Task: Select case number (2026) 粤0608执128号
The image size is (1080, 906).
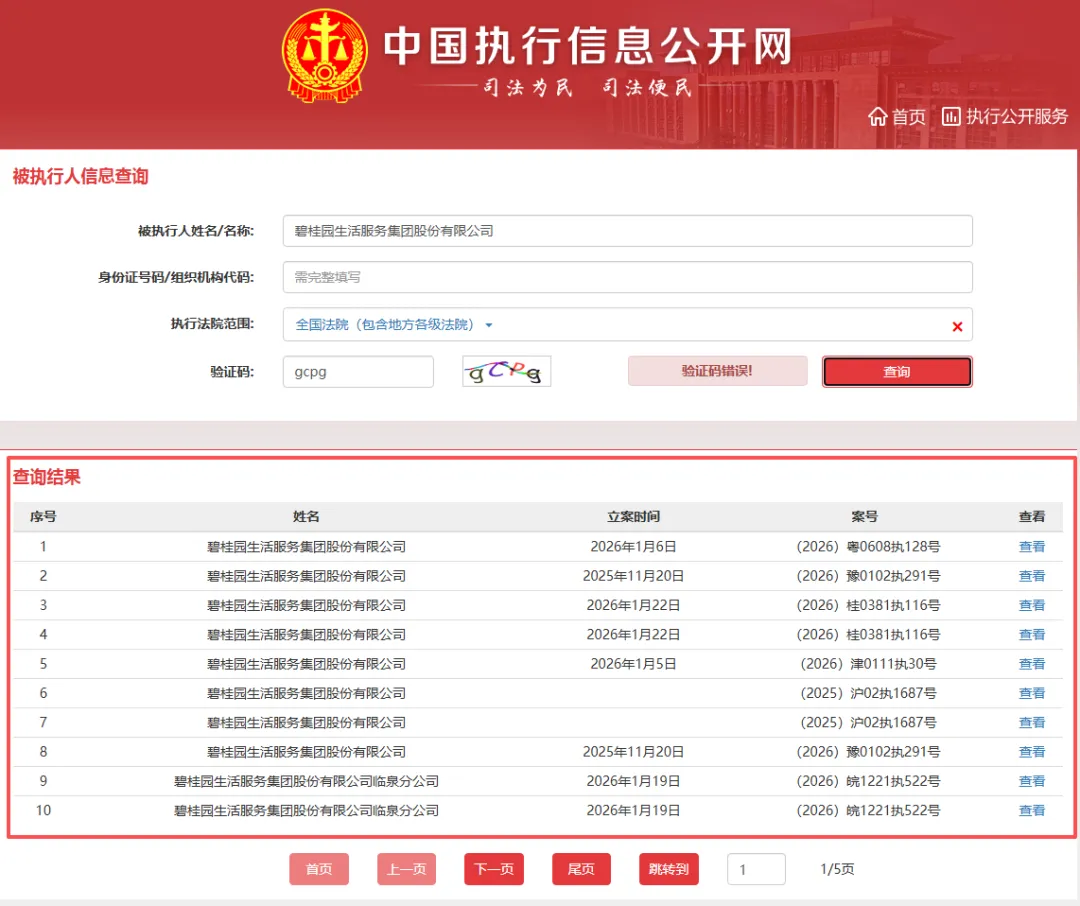Action: pos(868,546)
